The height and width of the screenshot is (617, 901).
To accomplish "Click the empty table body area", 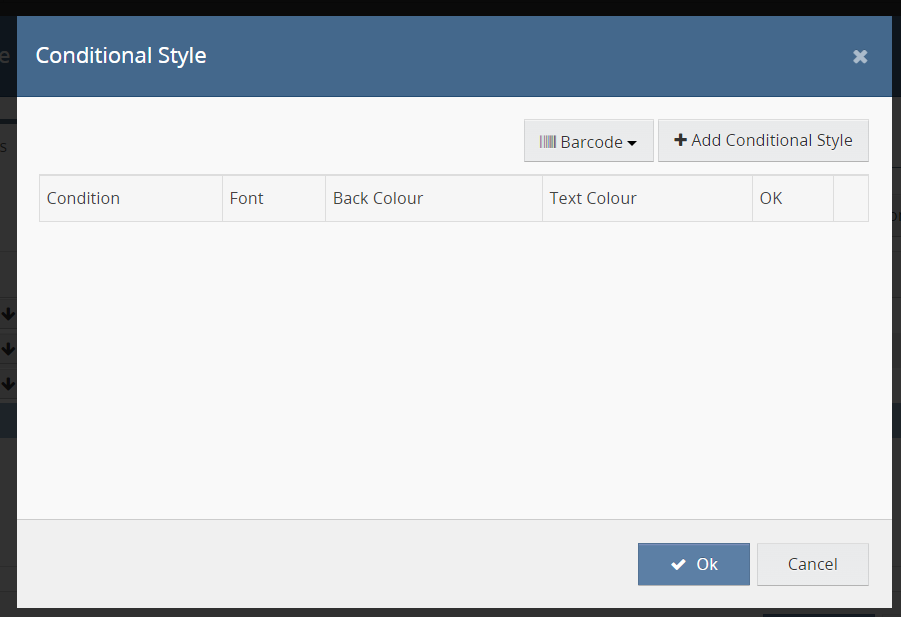I will point(453,370).
